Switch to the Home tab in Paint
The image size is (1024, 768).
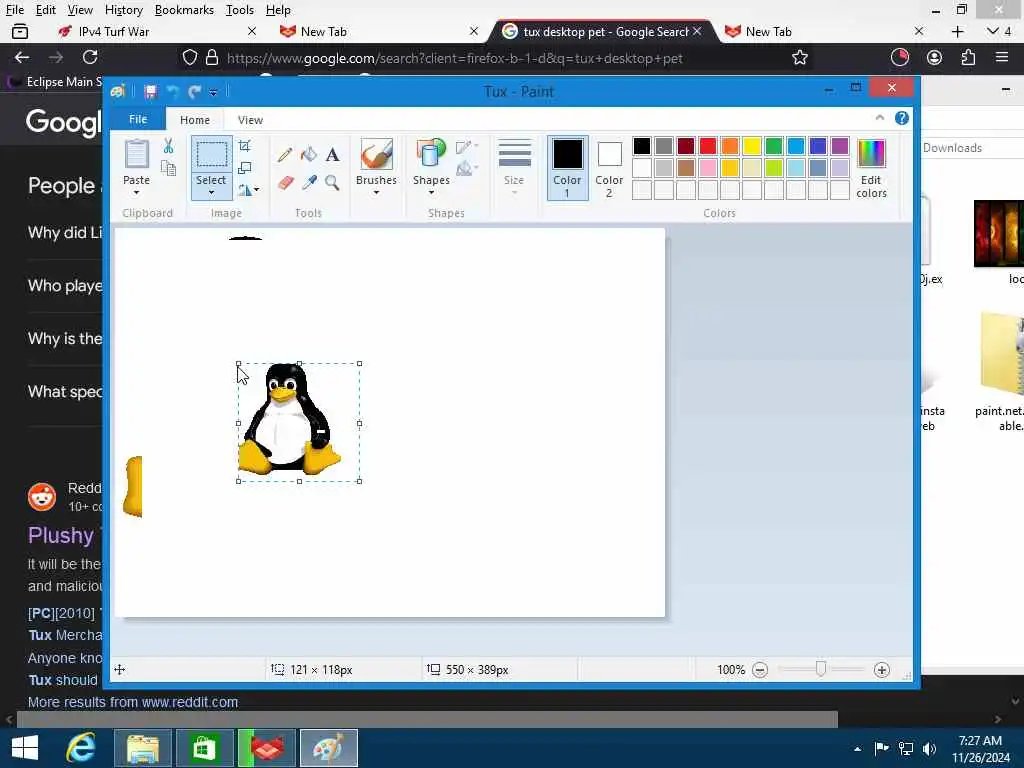[195, 120]
